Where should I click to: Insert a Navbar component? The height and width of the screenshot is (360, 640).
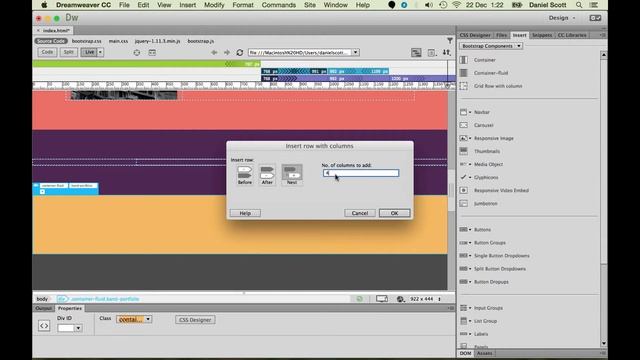[x=482, y=112]
